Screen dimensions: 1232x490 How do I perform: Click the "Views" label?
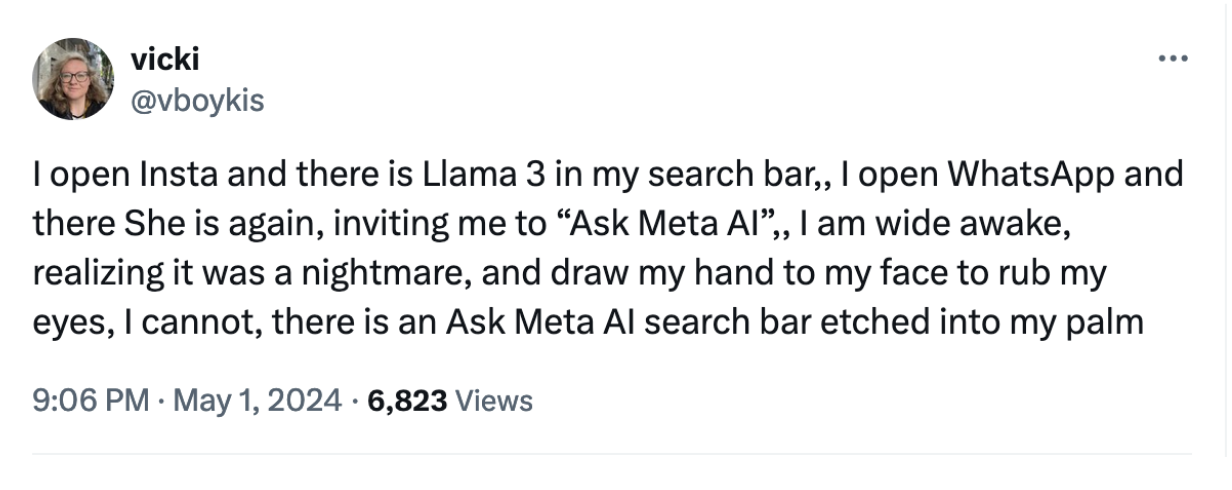pyautogui.click(x=494, y=401)
